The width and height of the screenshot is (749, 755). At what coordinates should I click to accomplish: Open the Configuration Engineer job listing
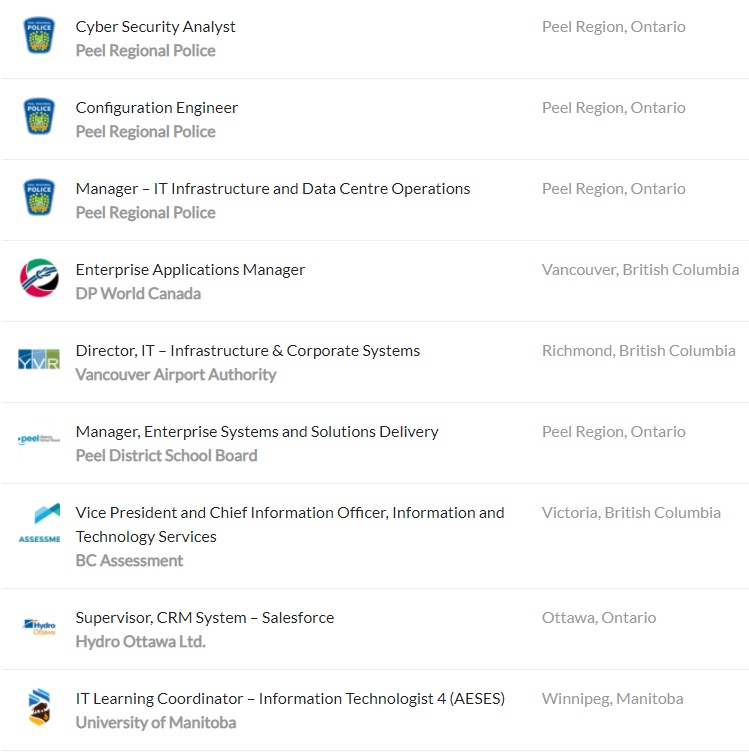pos(157,108)
